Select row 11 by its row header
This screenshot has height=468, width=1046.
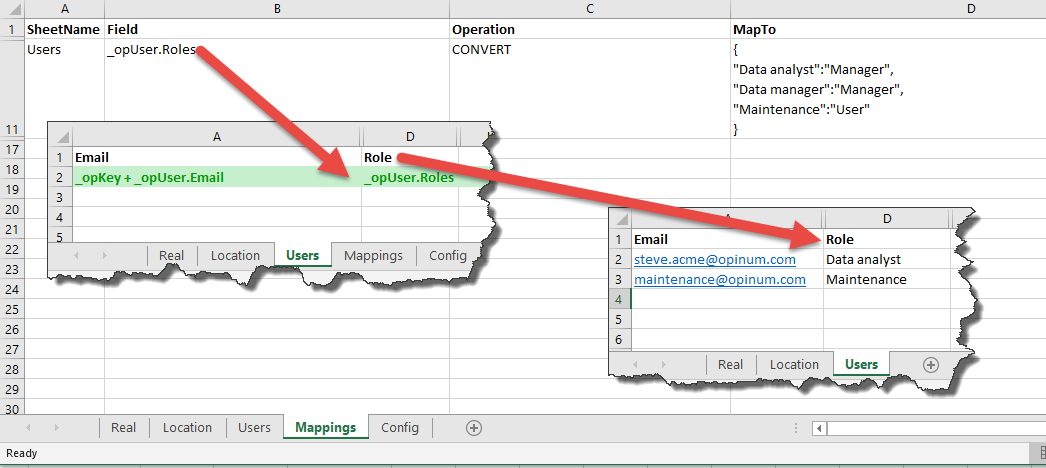point(11,130)
